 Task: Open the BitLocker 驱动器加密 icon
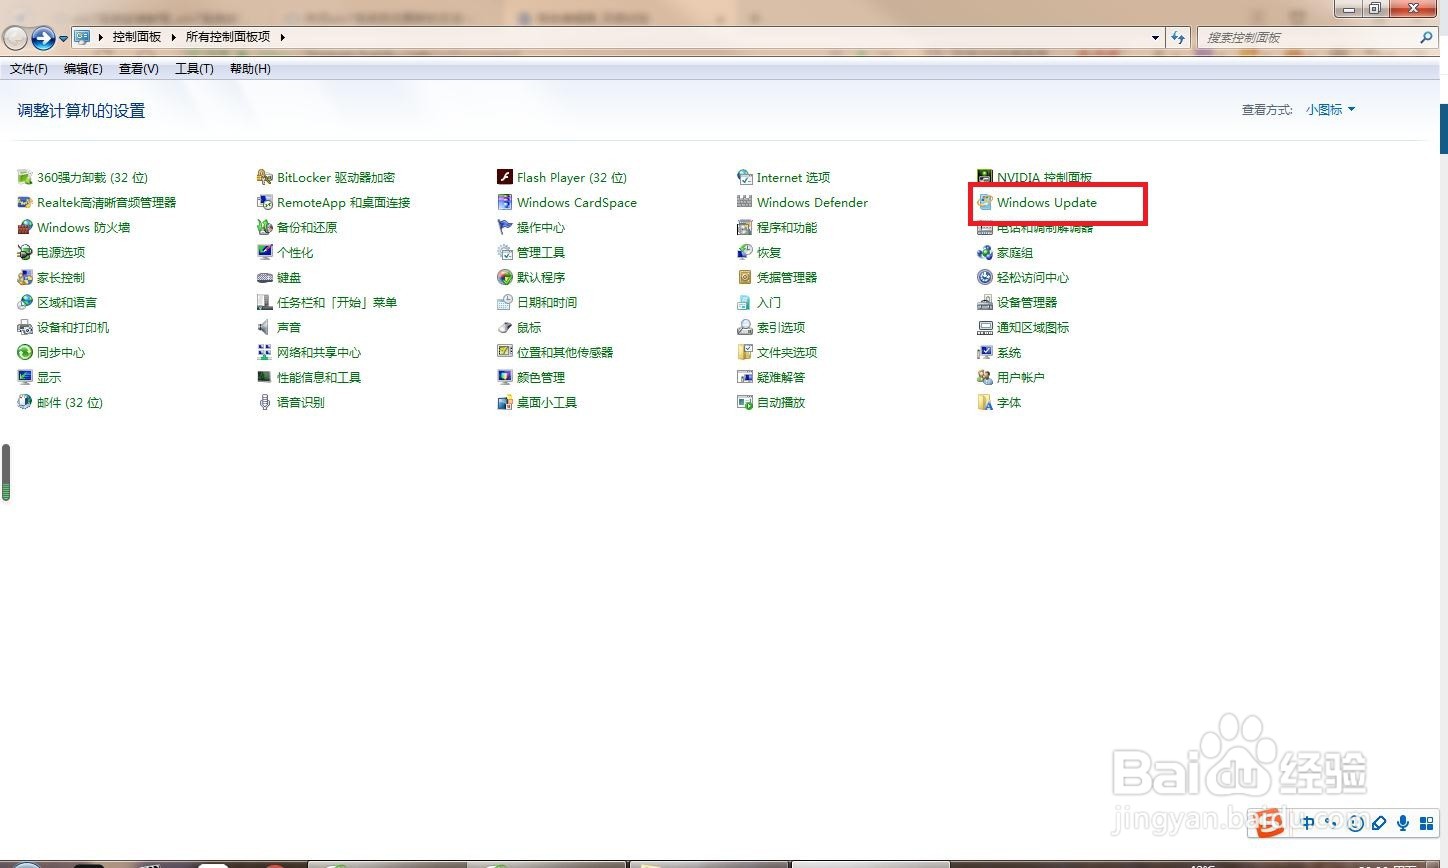[265, 177]
